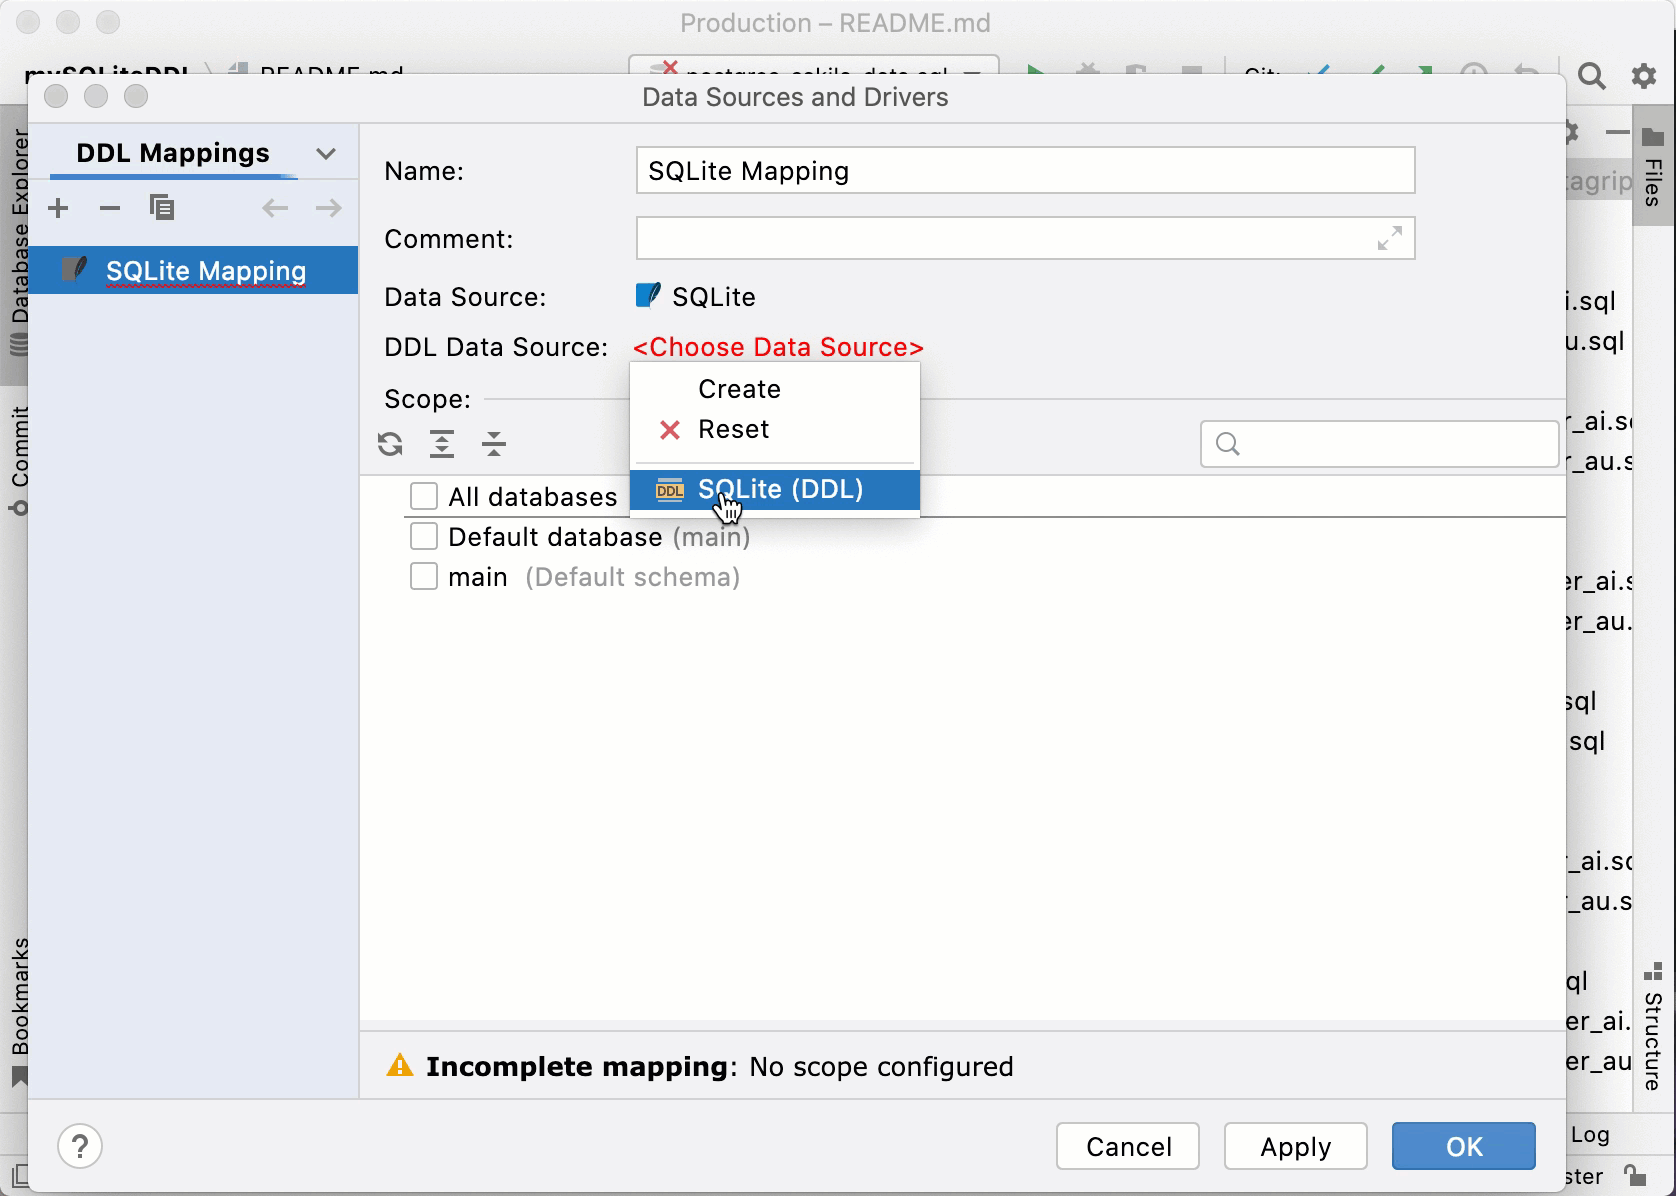Add a new DDL mapping with plus

pos(58,208)
